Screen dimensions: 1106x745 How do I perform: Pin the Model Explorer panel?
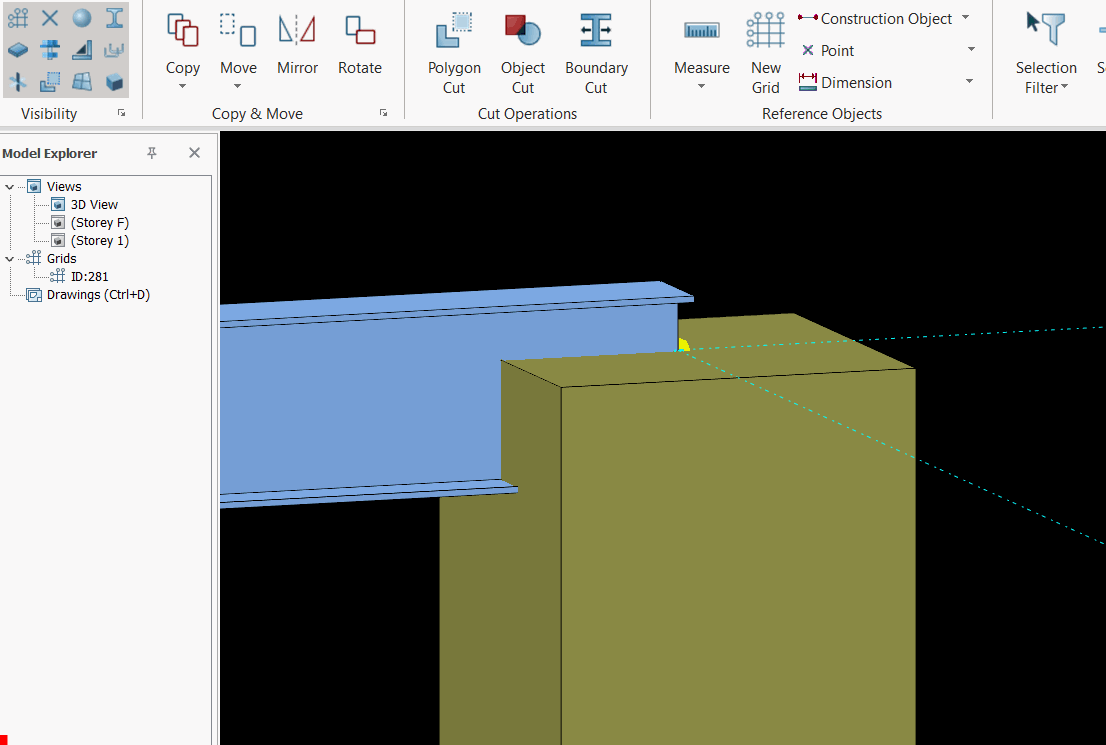point(152,153)
